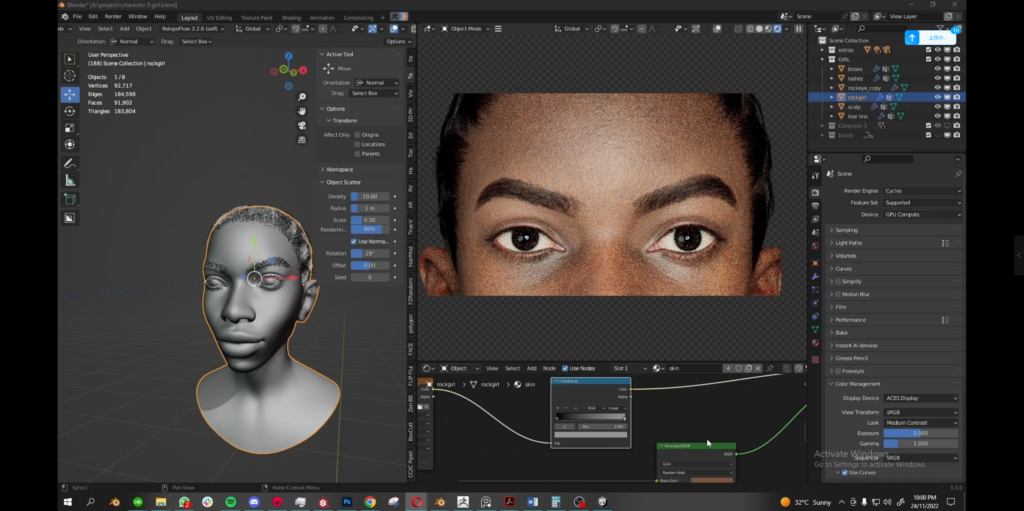This screenshot has width=1024, height=511.
Task: Select the Scale tool
Action: point(69,128)
